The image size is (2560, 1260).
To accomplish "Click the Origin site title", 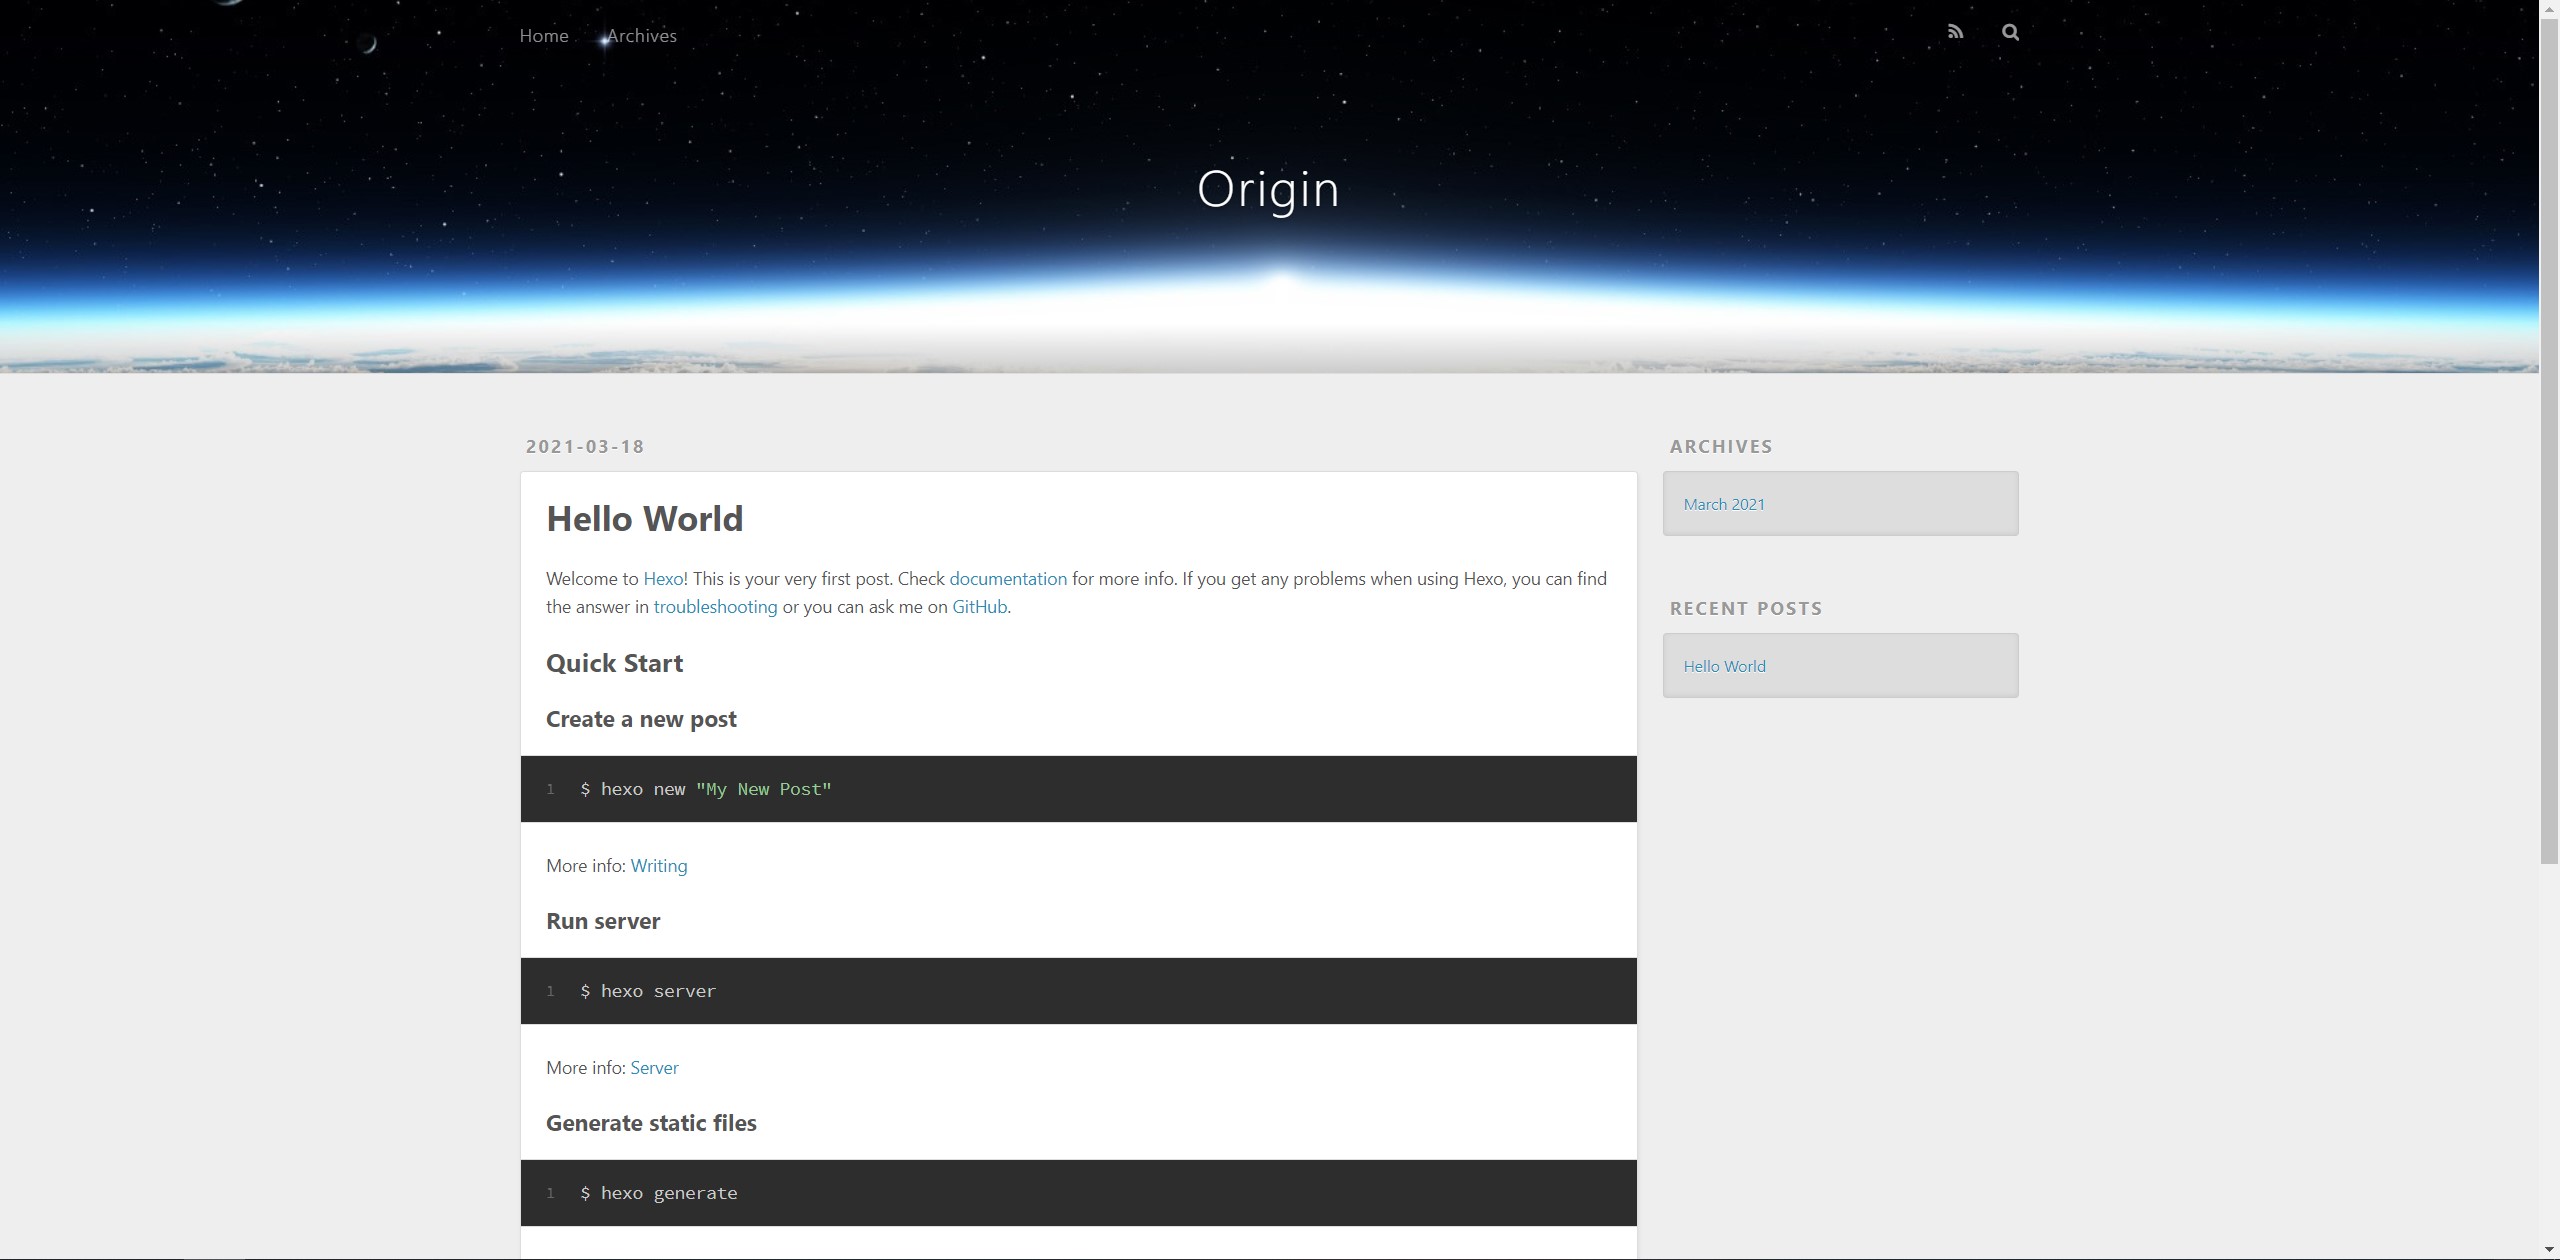I will (x=1268, y=189).
